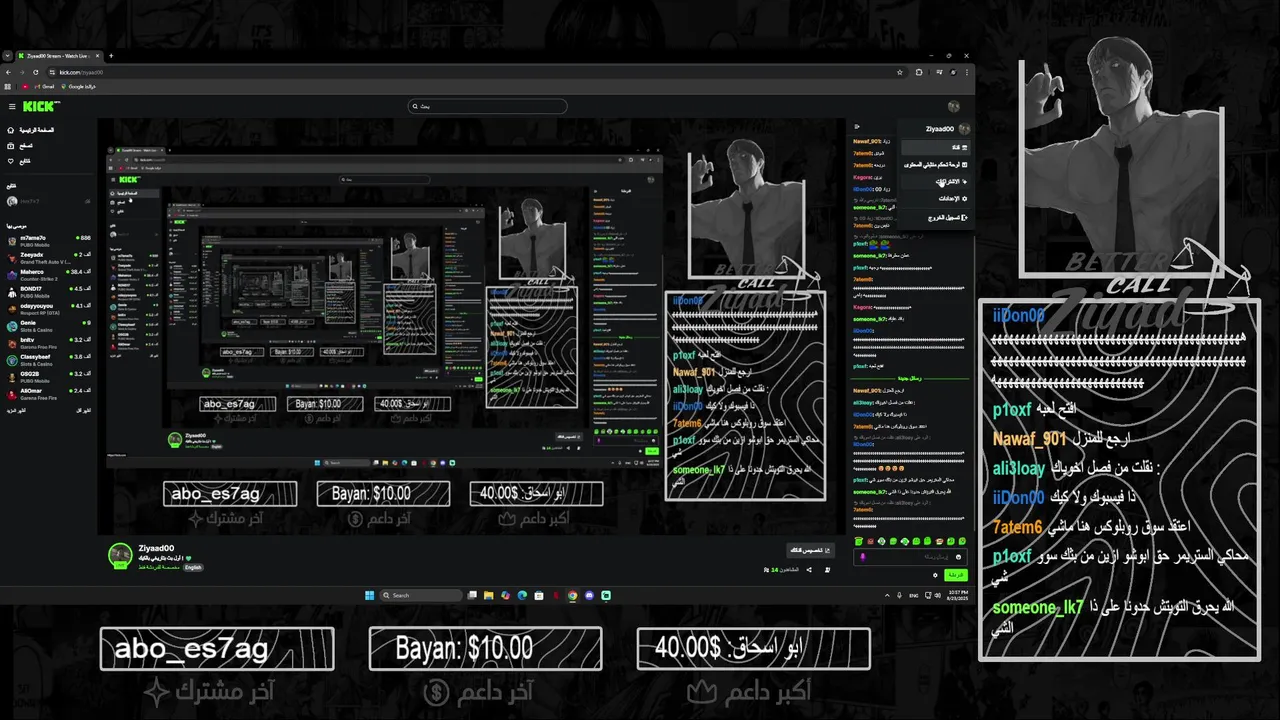Open Task View on the taskbar

(472, 595)
